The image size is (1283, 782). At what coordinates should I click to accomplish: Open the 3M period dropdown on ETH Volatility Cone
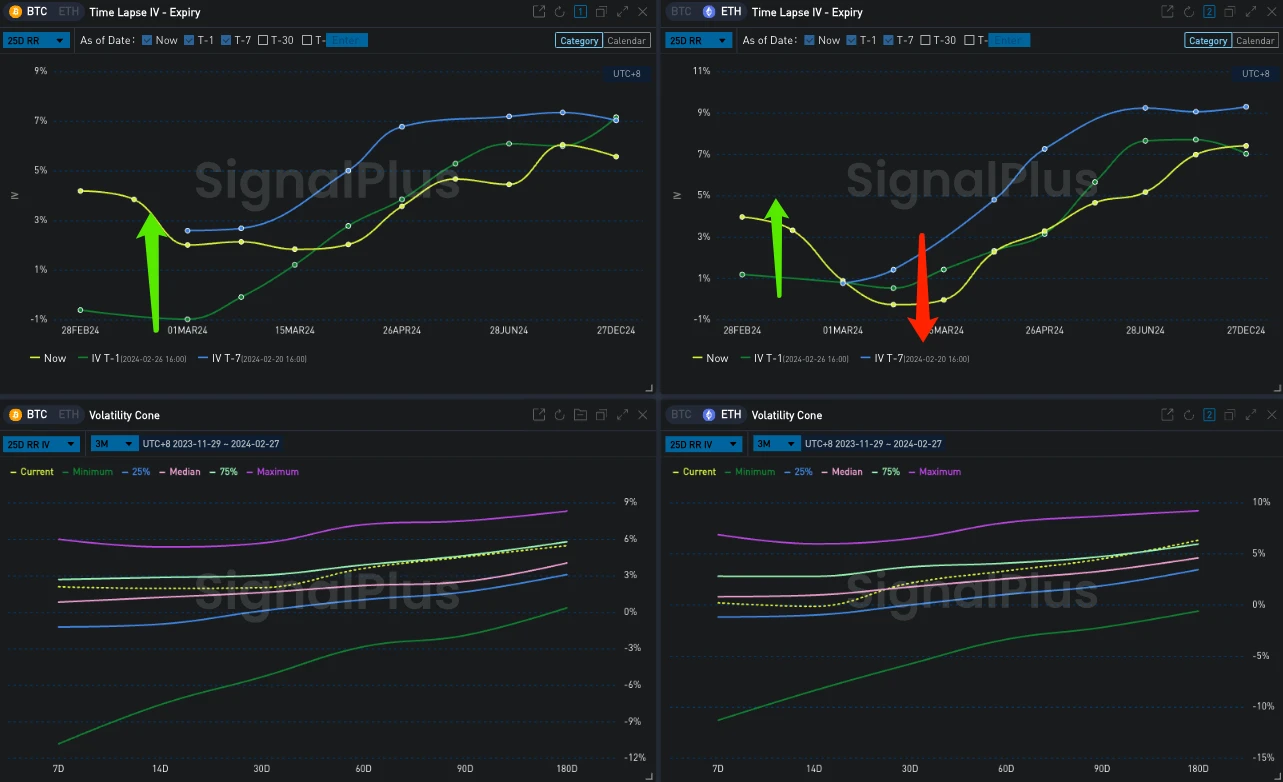776,443
